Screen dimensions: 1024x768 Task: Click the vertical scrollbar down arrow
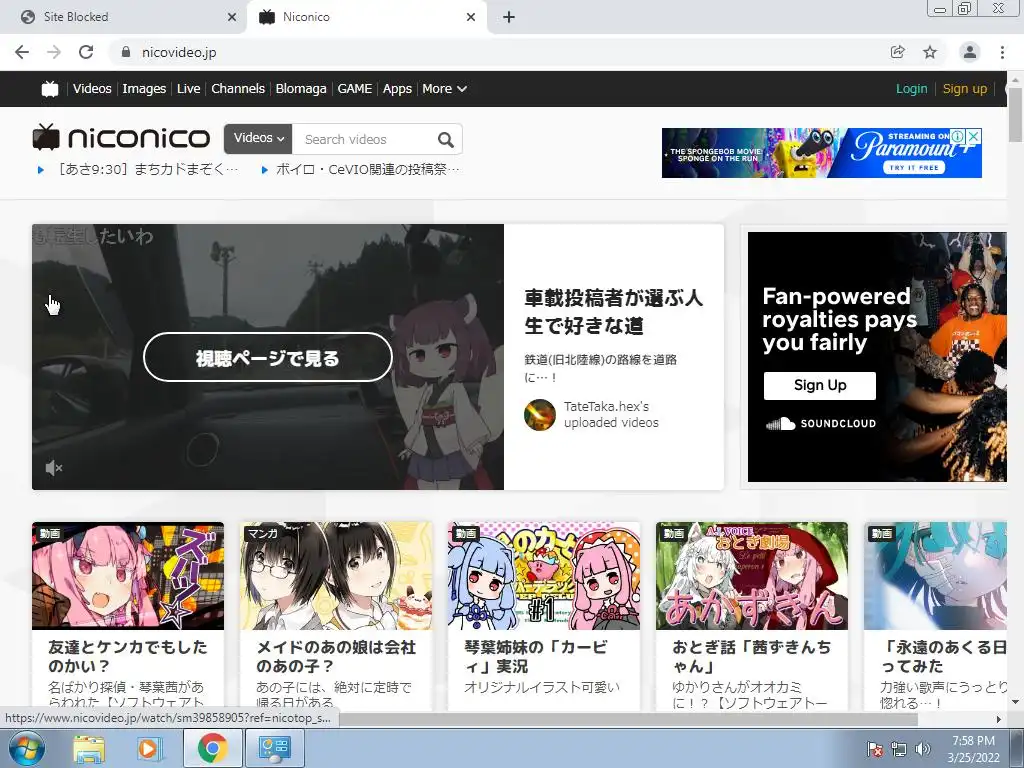tap(1015, 703)
